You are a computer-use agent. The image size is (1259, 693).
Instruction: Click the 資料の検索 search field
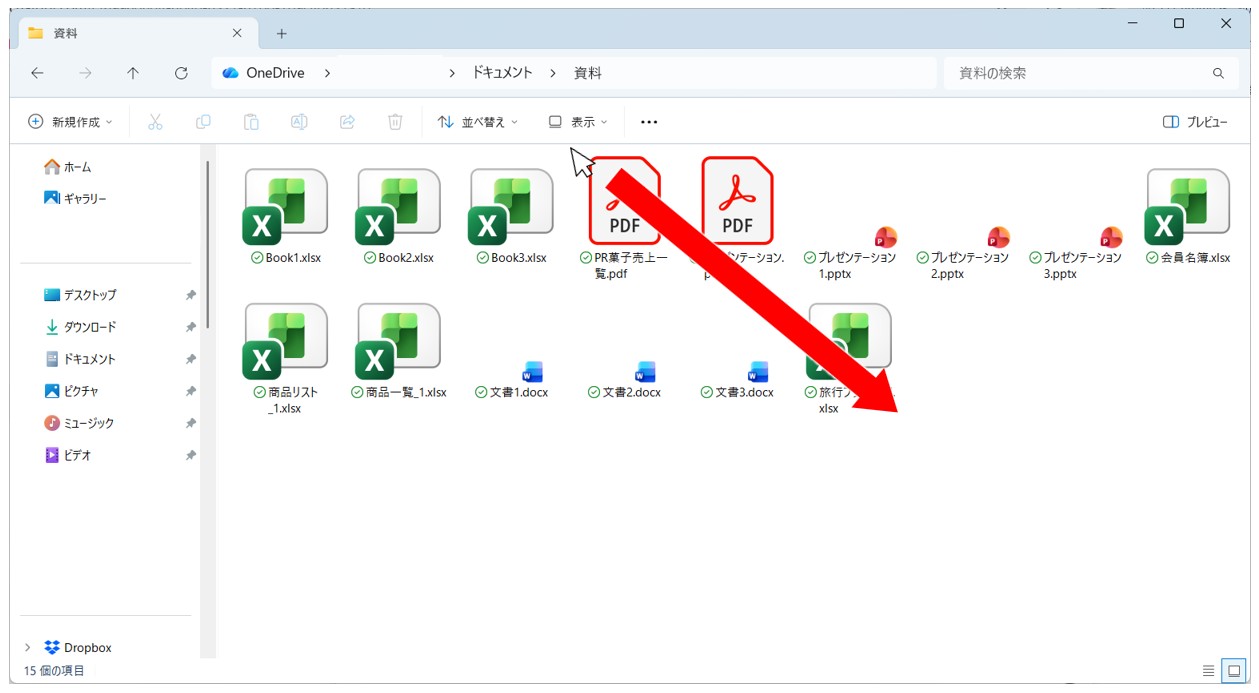click(1080, 73)
